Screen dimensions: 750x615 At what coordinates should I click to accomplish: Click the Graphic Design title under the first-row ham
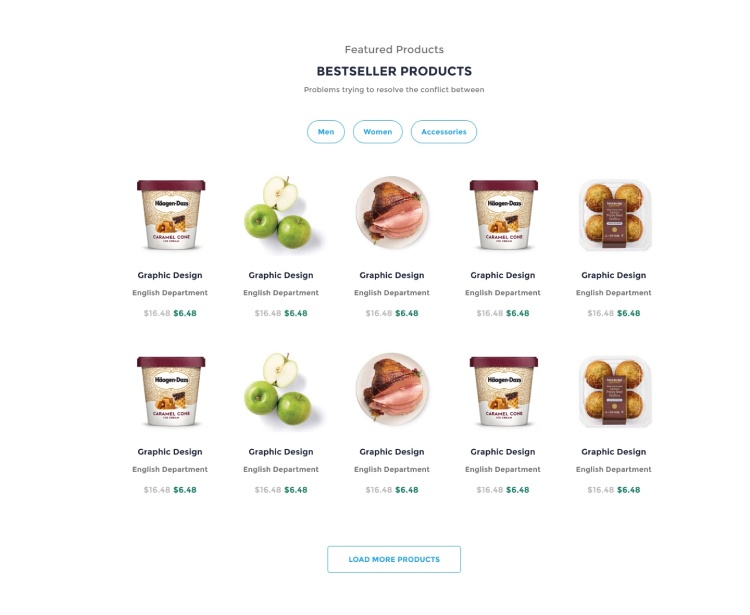click(392, 275)
